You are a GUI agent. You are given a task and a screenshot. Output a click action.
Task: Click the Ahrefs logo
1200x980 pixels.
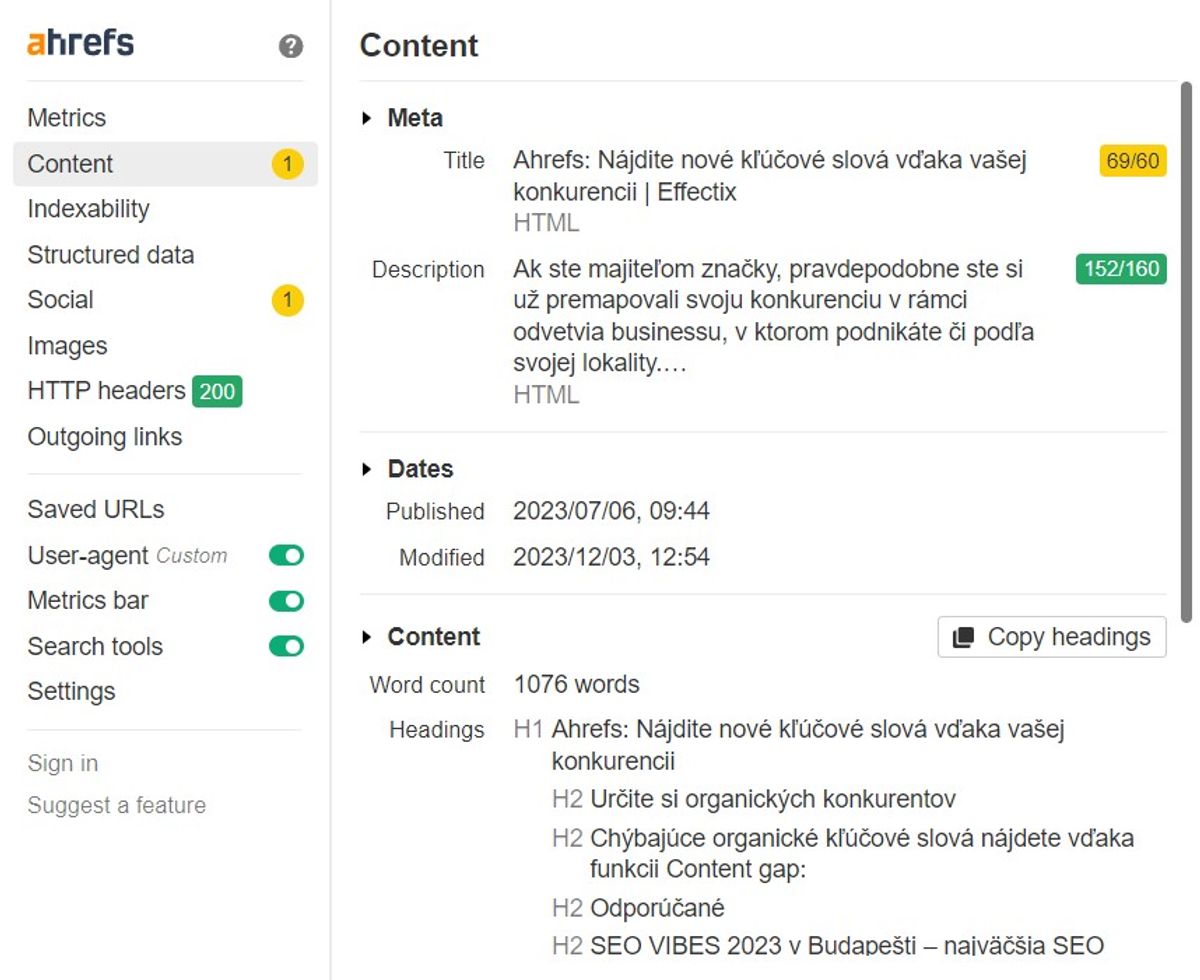click(x=80, y=44)
